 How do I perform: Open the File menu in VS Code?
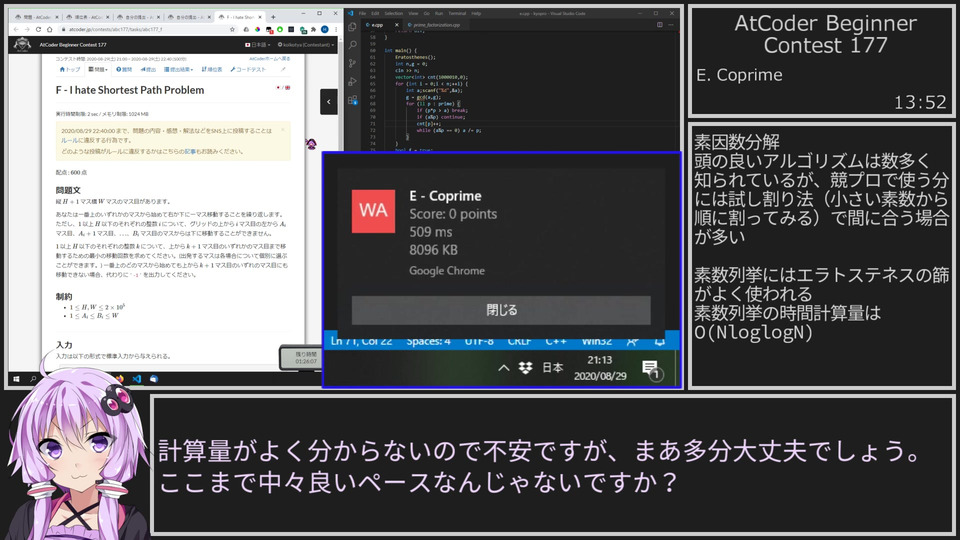pyautogui.click(x=362, y=13)
